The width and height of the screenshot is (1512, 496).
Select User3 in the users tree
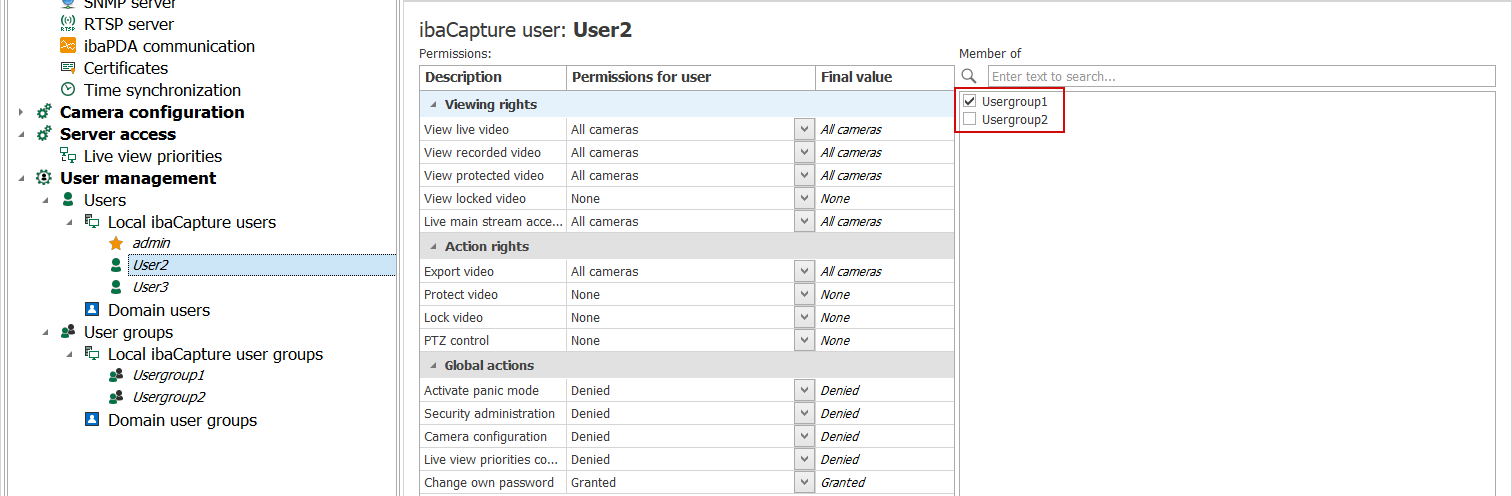[150, 287]
